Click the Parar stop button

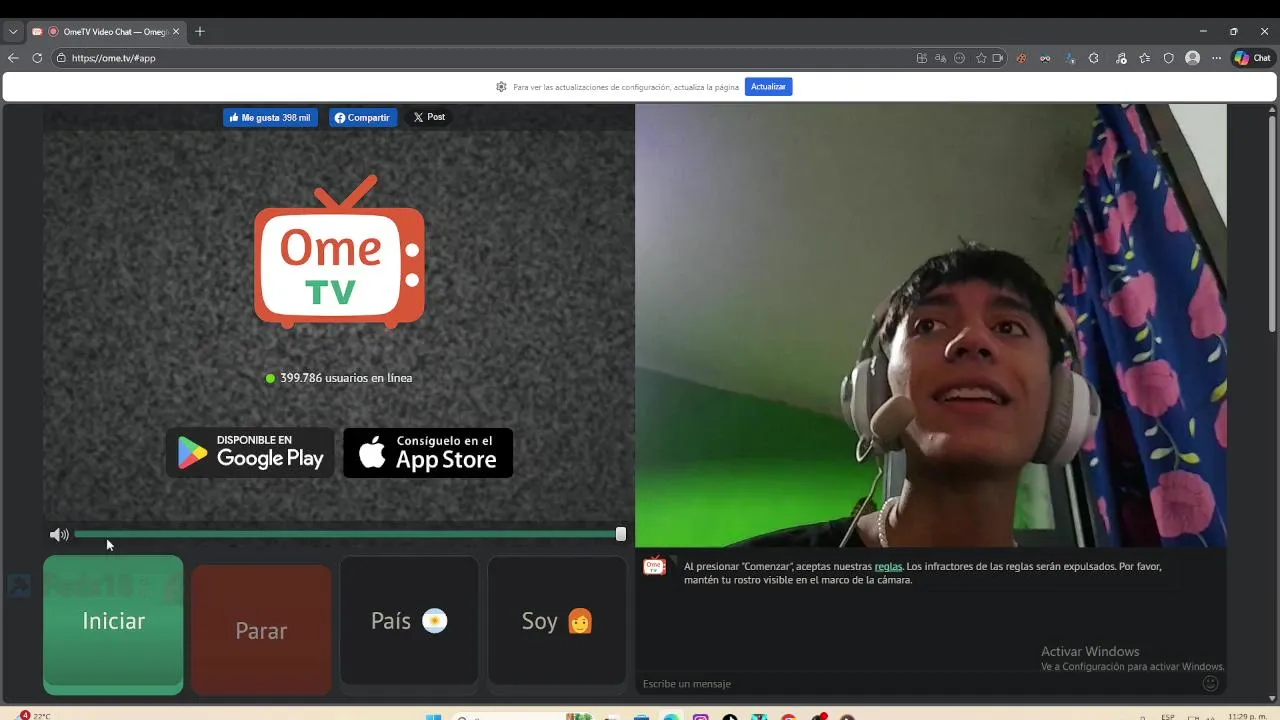coord(261,629)
